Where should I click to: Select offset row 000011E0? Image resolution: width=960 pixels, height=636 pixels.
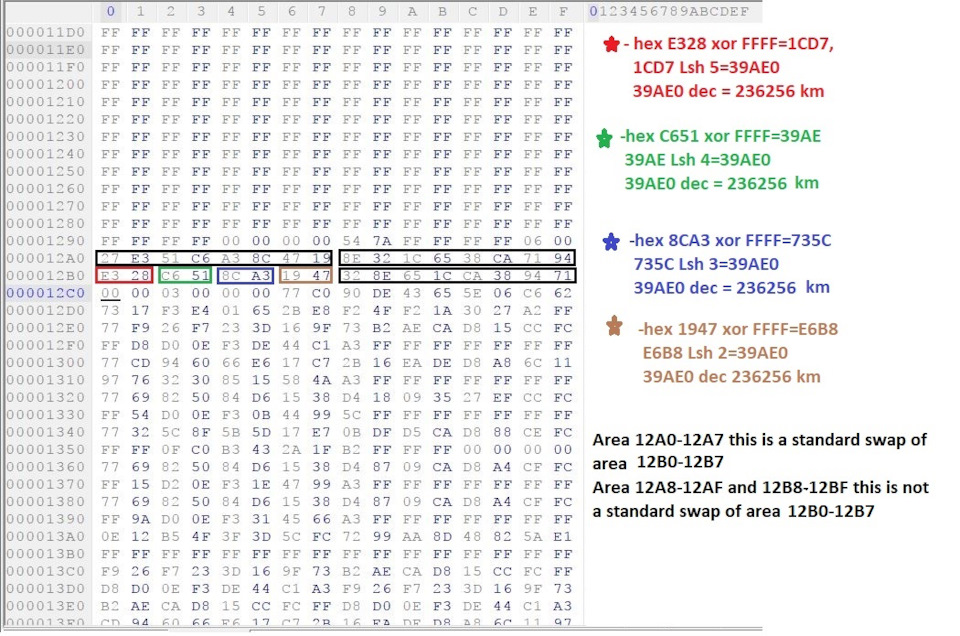click(x=46, y=50)
